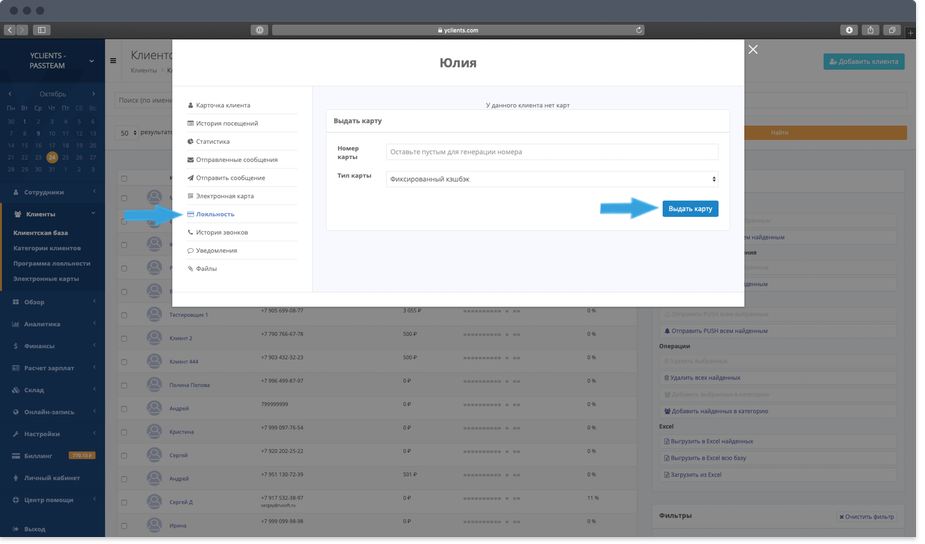Expand the YCLIENTS - PASSTEAM company dropdown

point(91,61)
